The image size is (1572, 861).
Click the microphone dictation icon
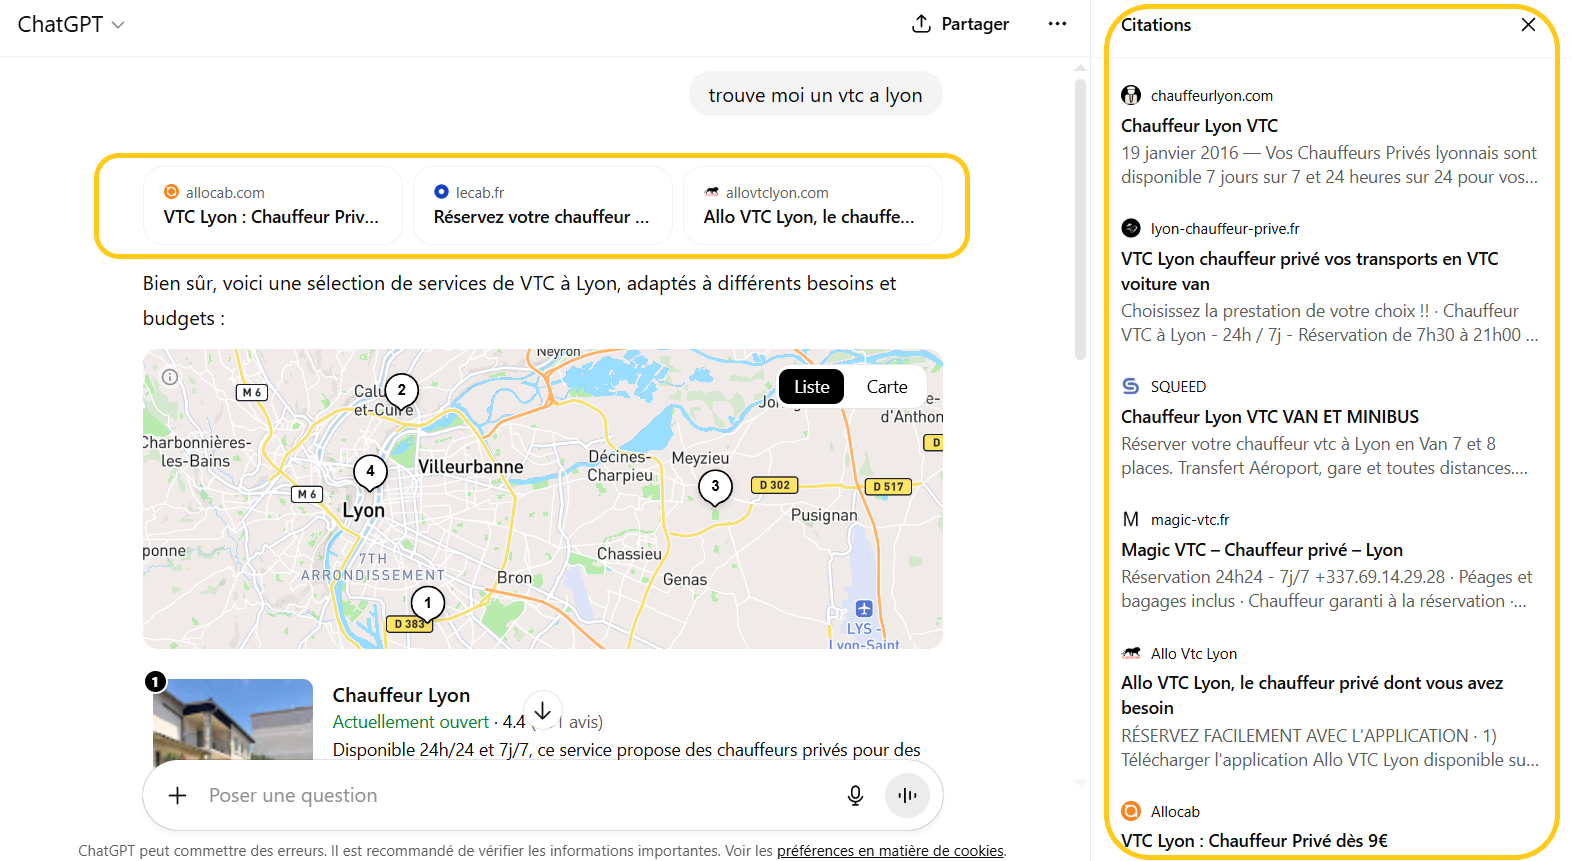coord(855,795)
